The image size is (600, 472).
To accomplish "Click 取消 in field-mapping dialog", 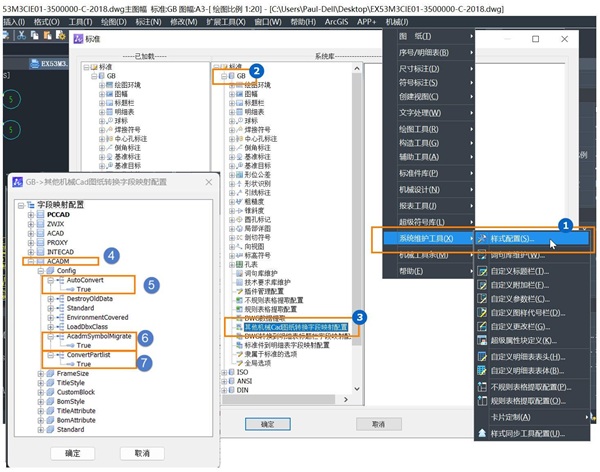I will coord(142,454).
